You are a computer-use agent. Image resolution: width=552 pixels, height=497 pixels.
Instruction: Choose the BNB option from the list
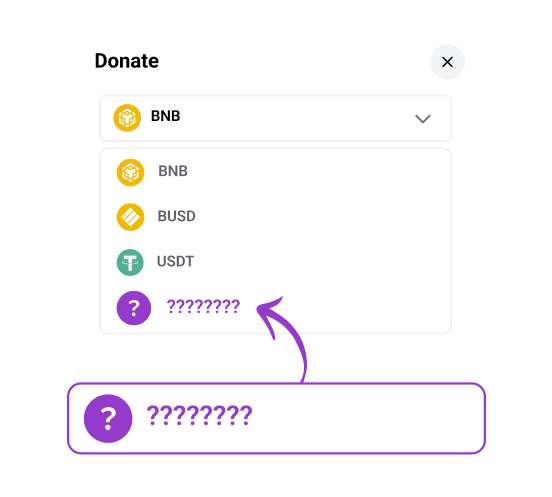[x=275, y=172]
